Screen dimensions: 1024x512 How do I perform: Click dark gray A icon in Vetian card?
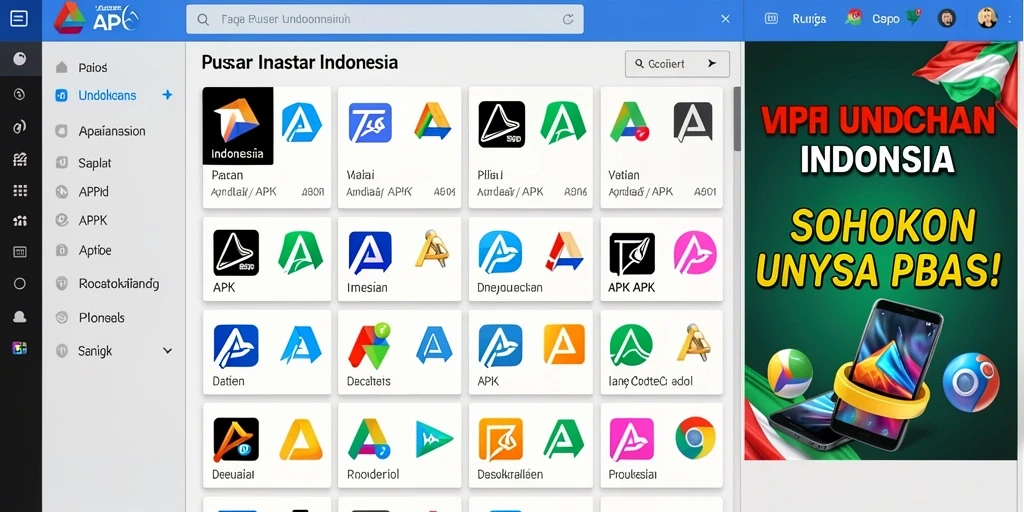693,123
